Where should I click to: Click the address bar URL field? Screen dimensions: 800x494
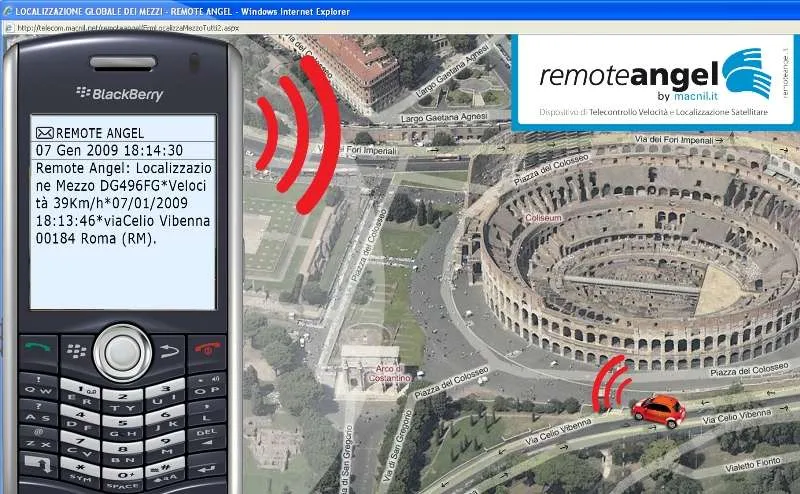click(x=128, y=28)
